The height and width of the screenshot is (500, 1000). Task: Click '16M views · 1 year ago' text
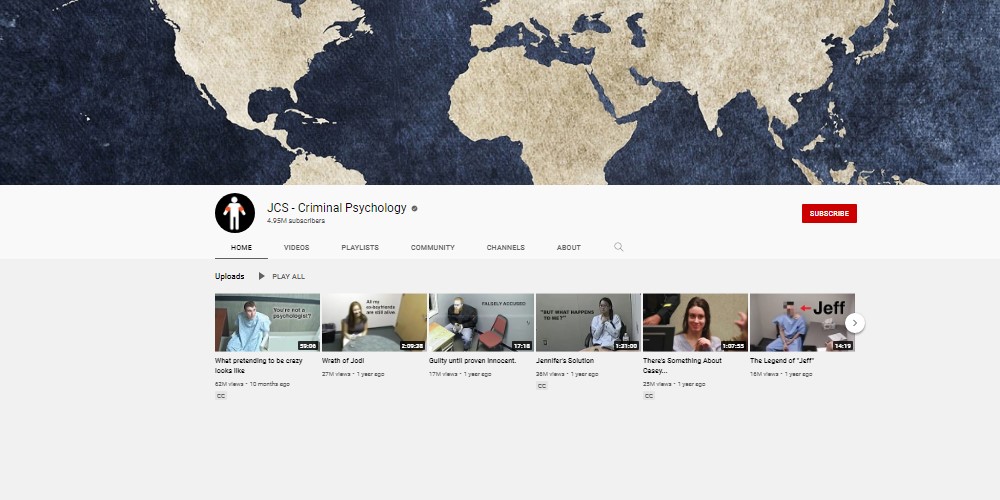pos(781,374)
